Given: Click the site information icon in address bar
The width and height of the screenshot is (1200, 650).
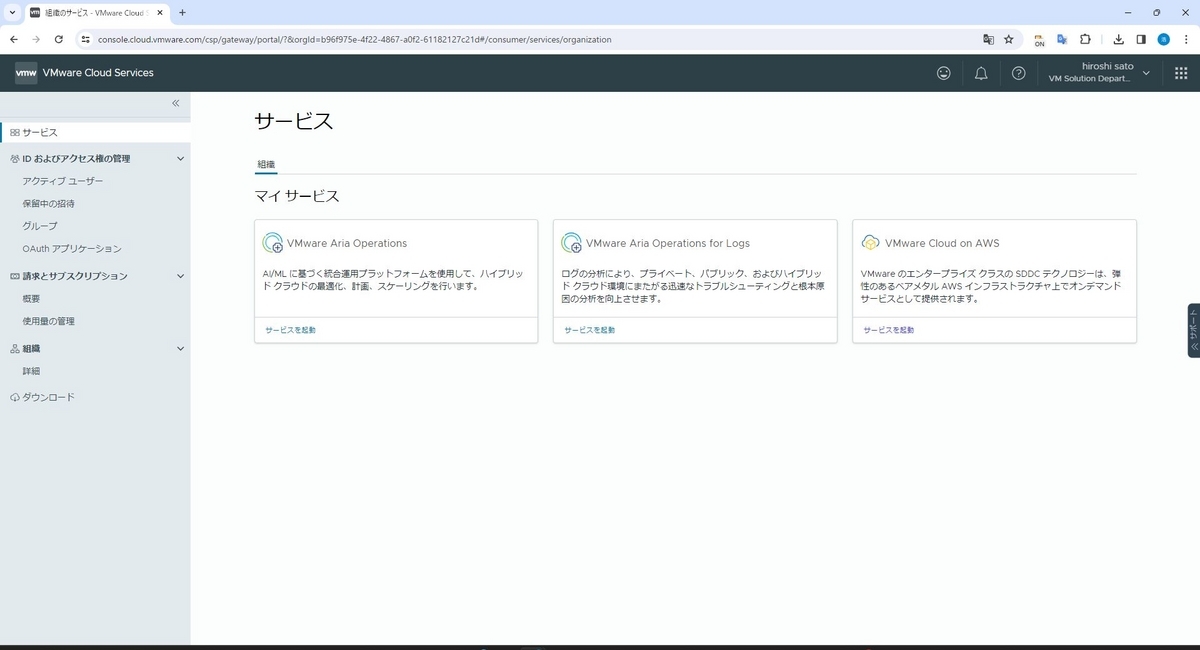Looking at the screenshot, I should coord(85,39).
